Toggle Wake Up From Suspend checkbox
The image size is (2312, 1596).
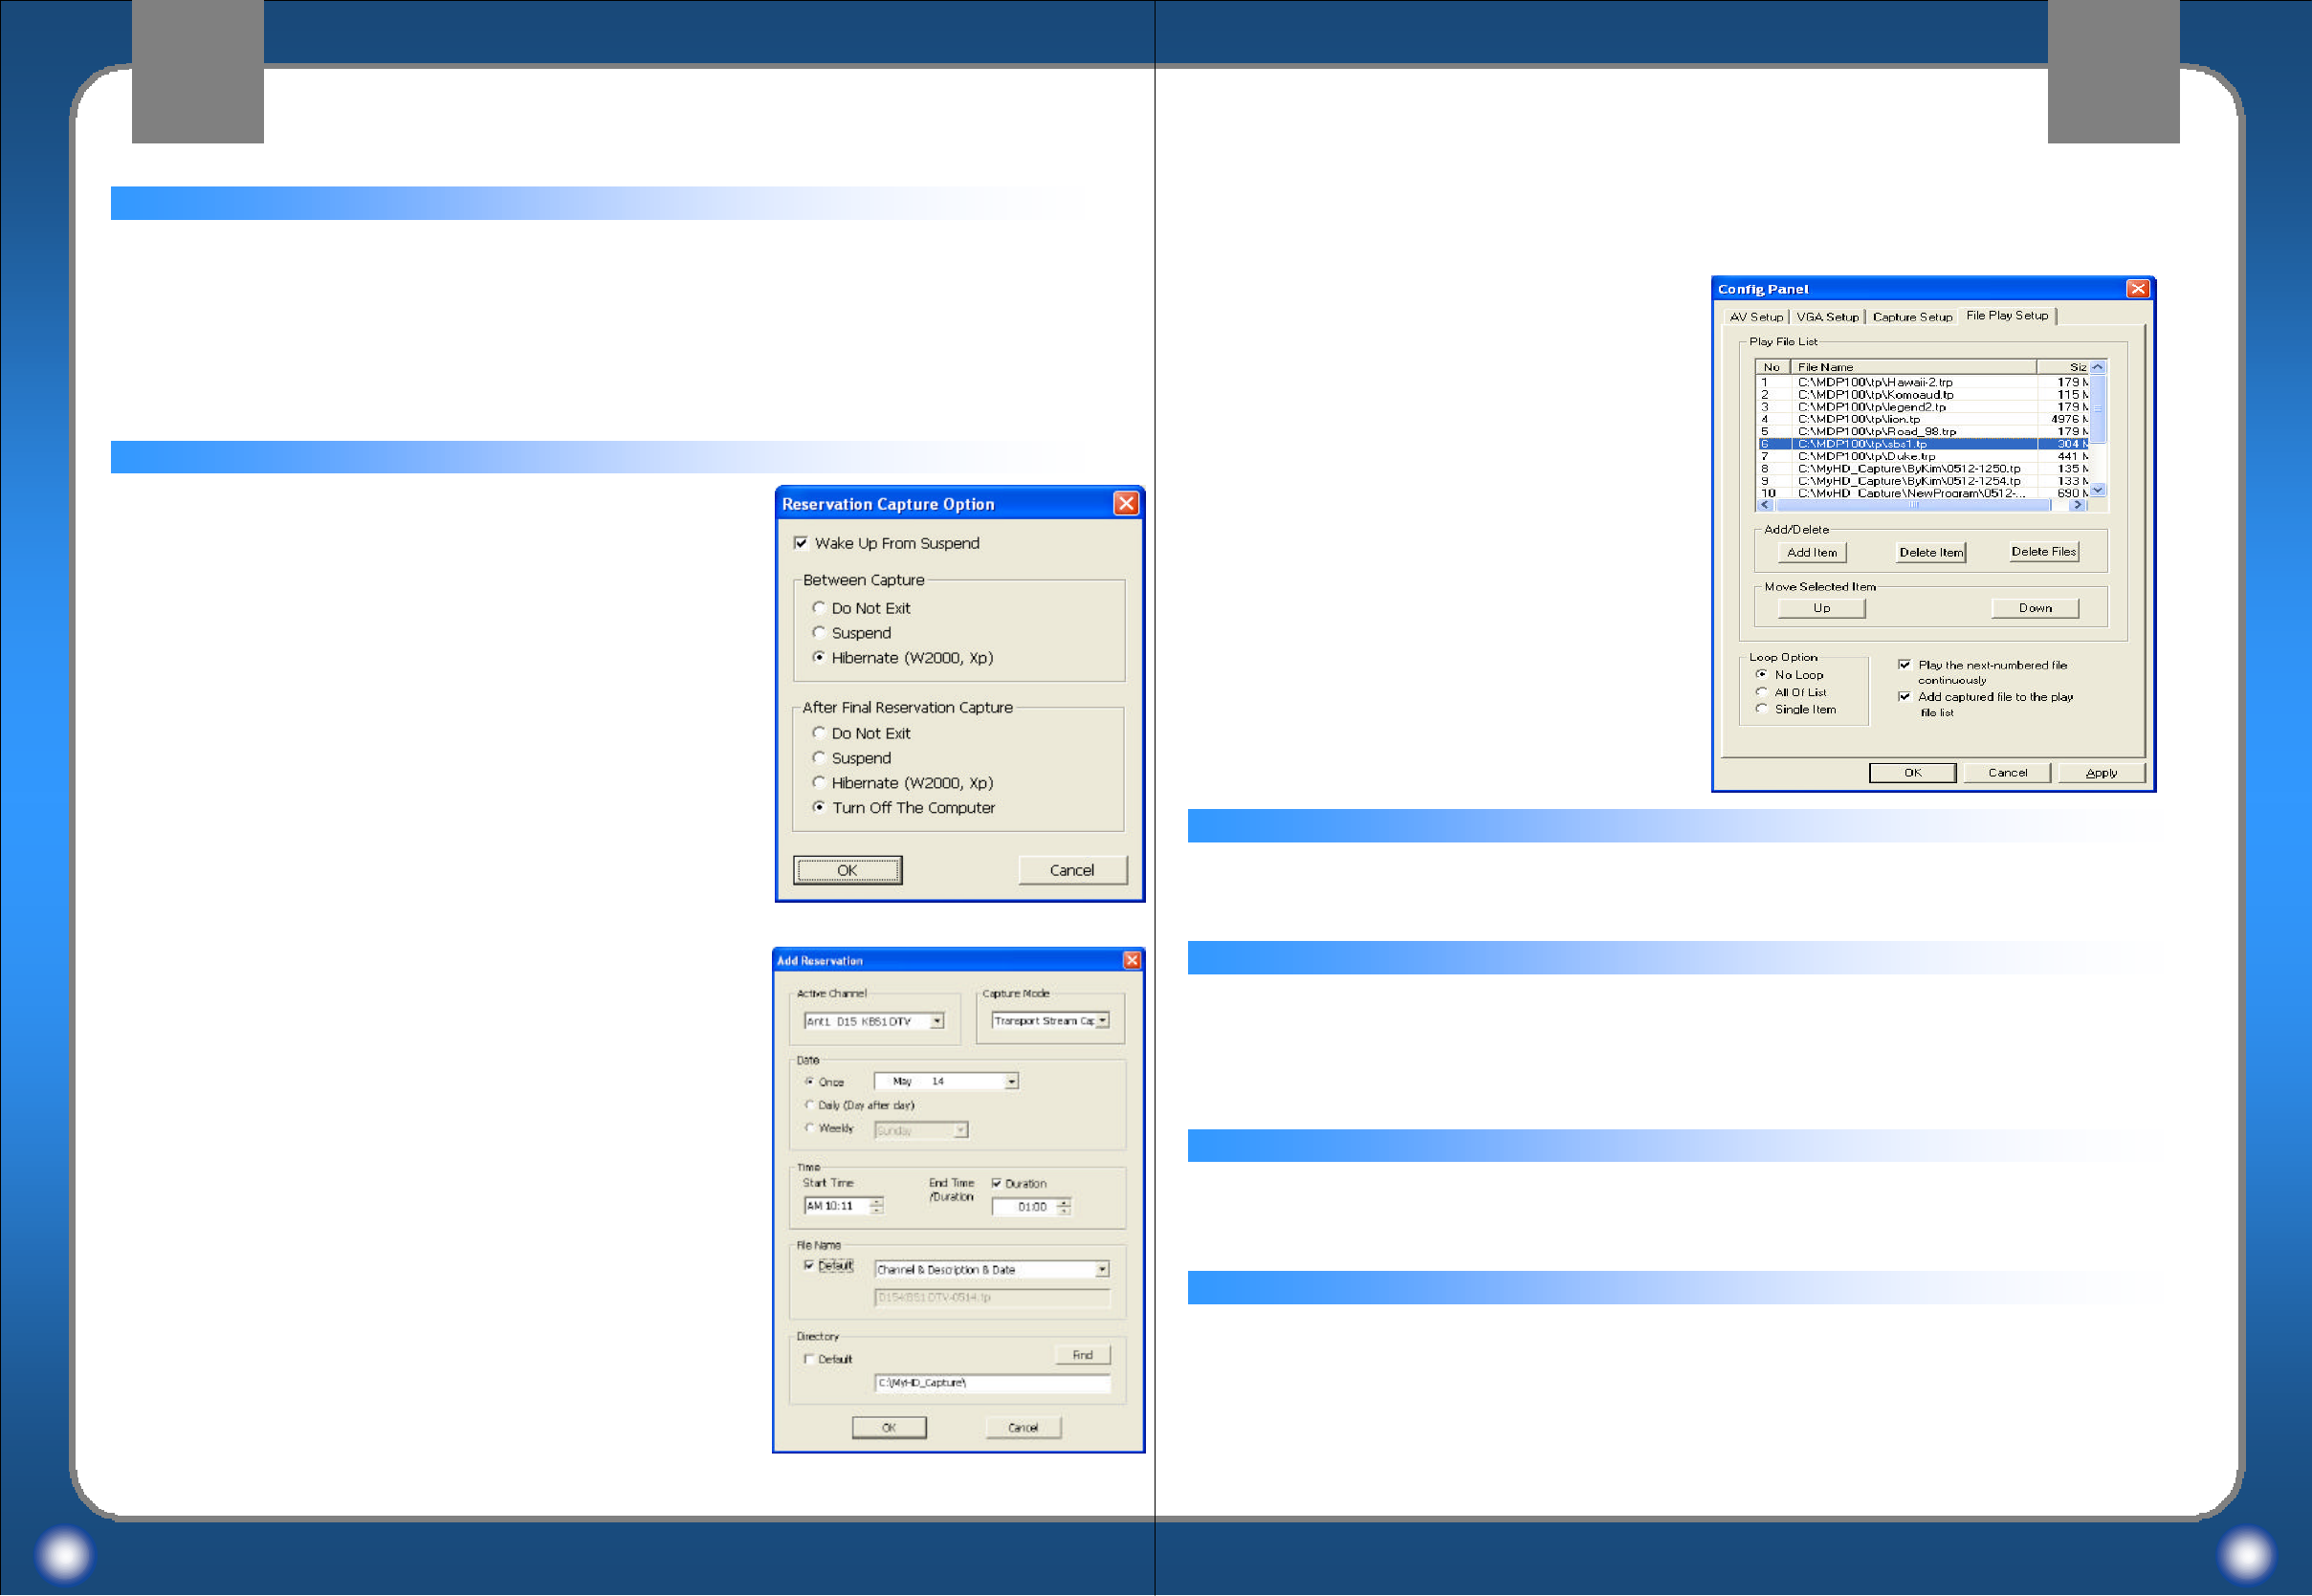pyautogui.click(x=801, y=543)
